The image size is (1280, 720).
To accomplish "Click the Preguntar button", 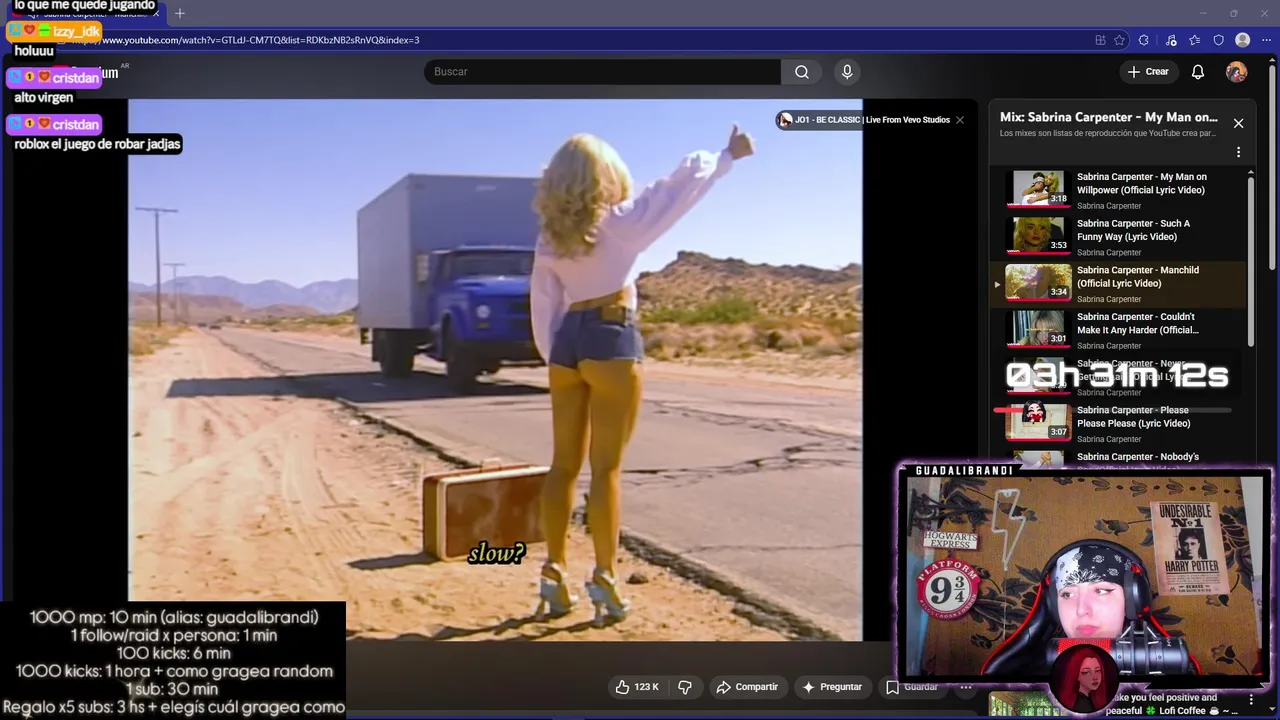I will tap(831, 687).
